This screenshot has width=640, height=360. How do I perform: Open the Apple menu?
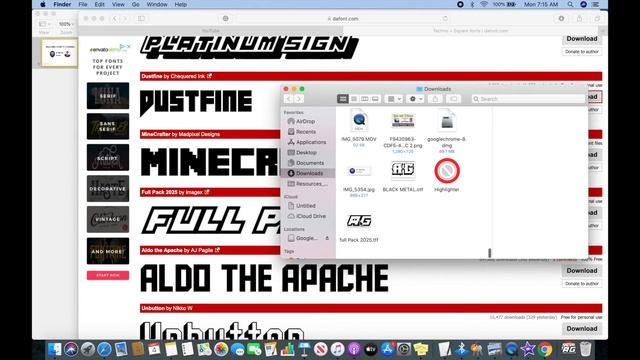pyautogui.click(x=43, y=4)
